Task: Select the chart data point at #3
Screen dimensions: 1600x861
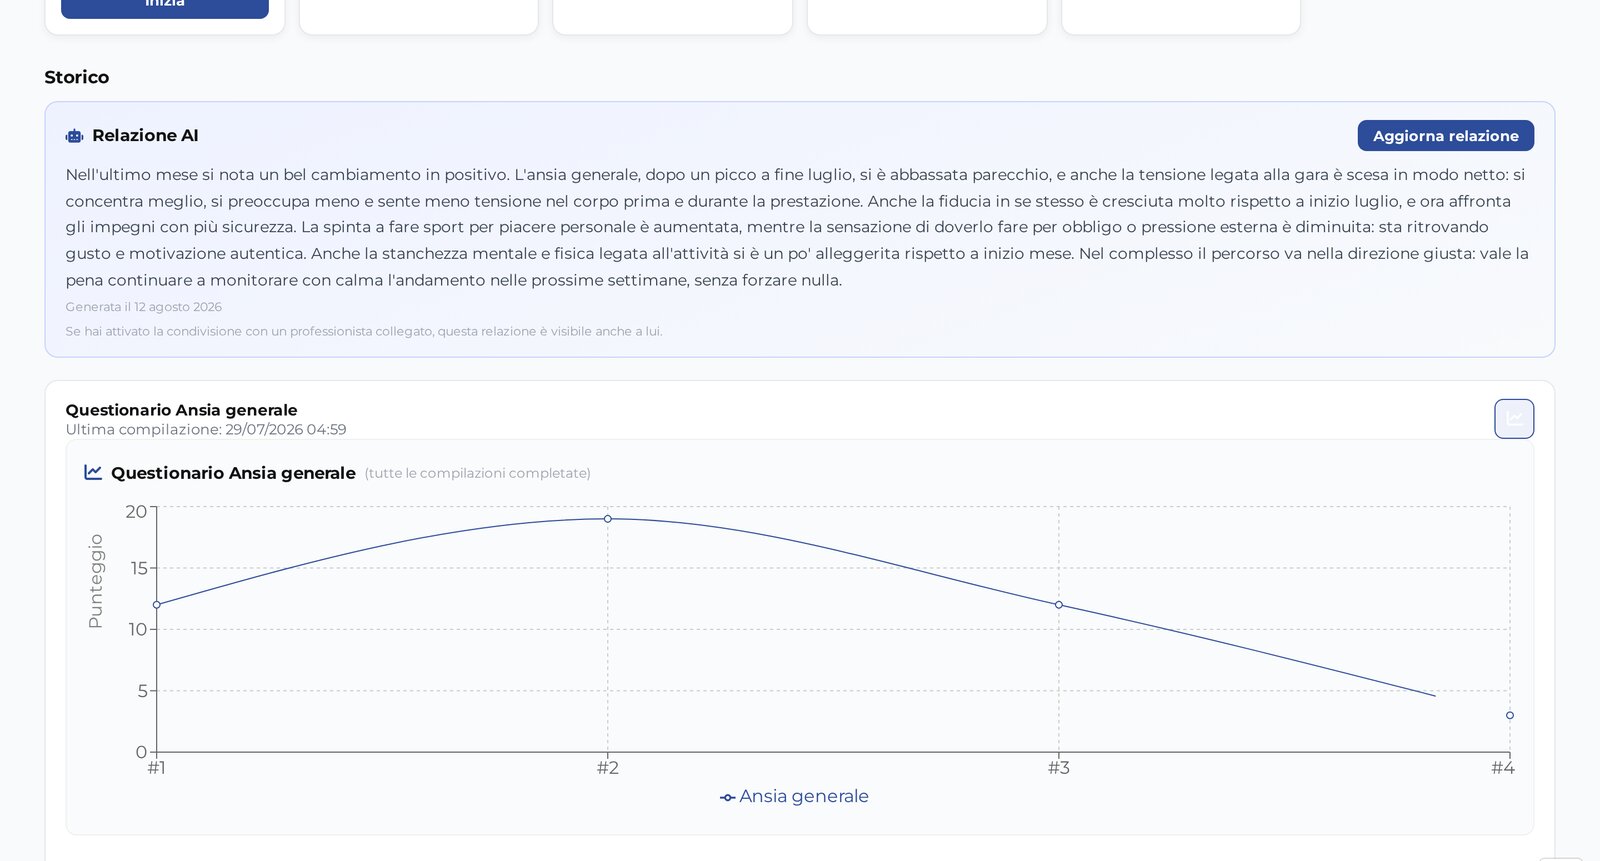Action: [x=1059, y=605]
